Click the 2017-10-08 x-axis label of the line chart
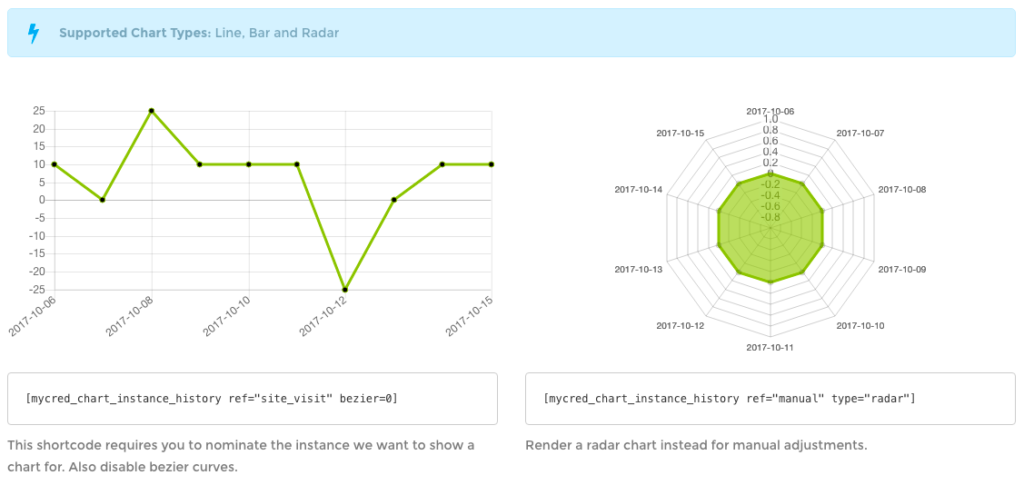The height and width of the screenshot is (485, 1024). coord(130,316)
